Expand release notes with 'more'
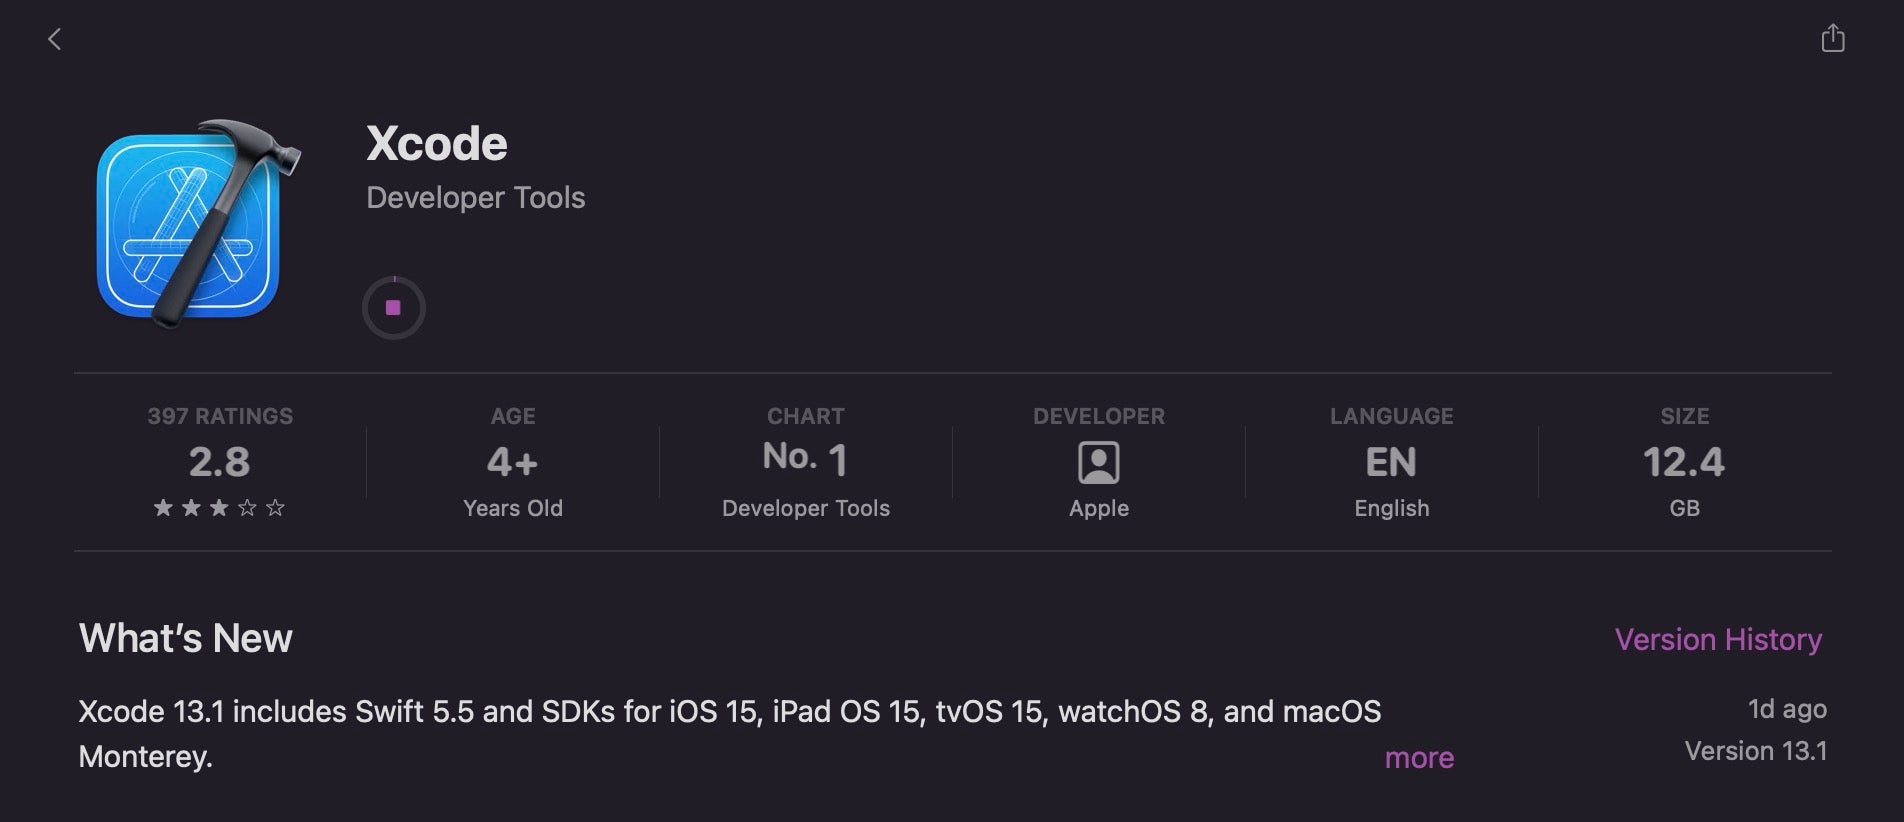This screenshot has height=822, width=1904. (x=1418, y=758)
